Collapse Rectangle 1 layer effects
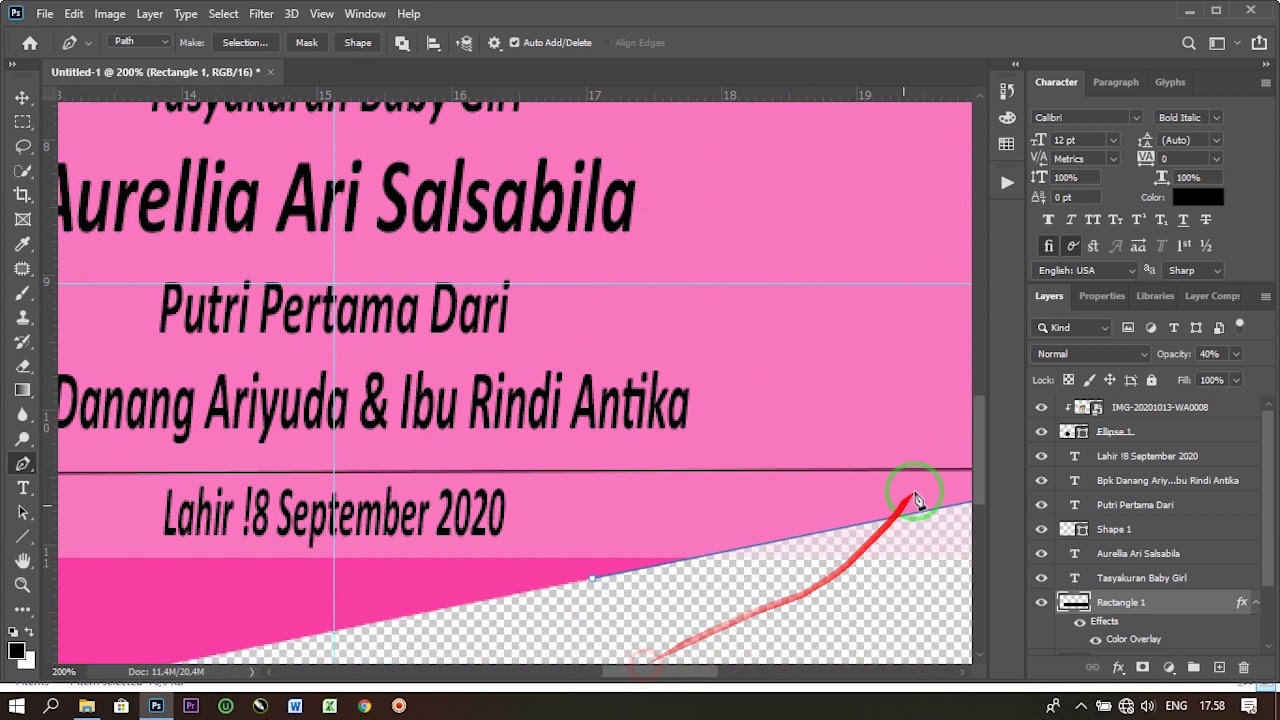The width and height of the screenshot is (1280, 720). click(x=1256, y=602)
